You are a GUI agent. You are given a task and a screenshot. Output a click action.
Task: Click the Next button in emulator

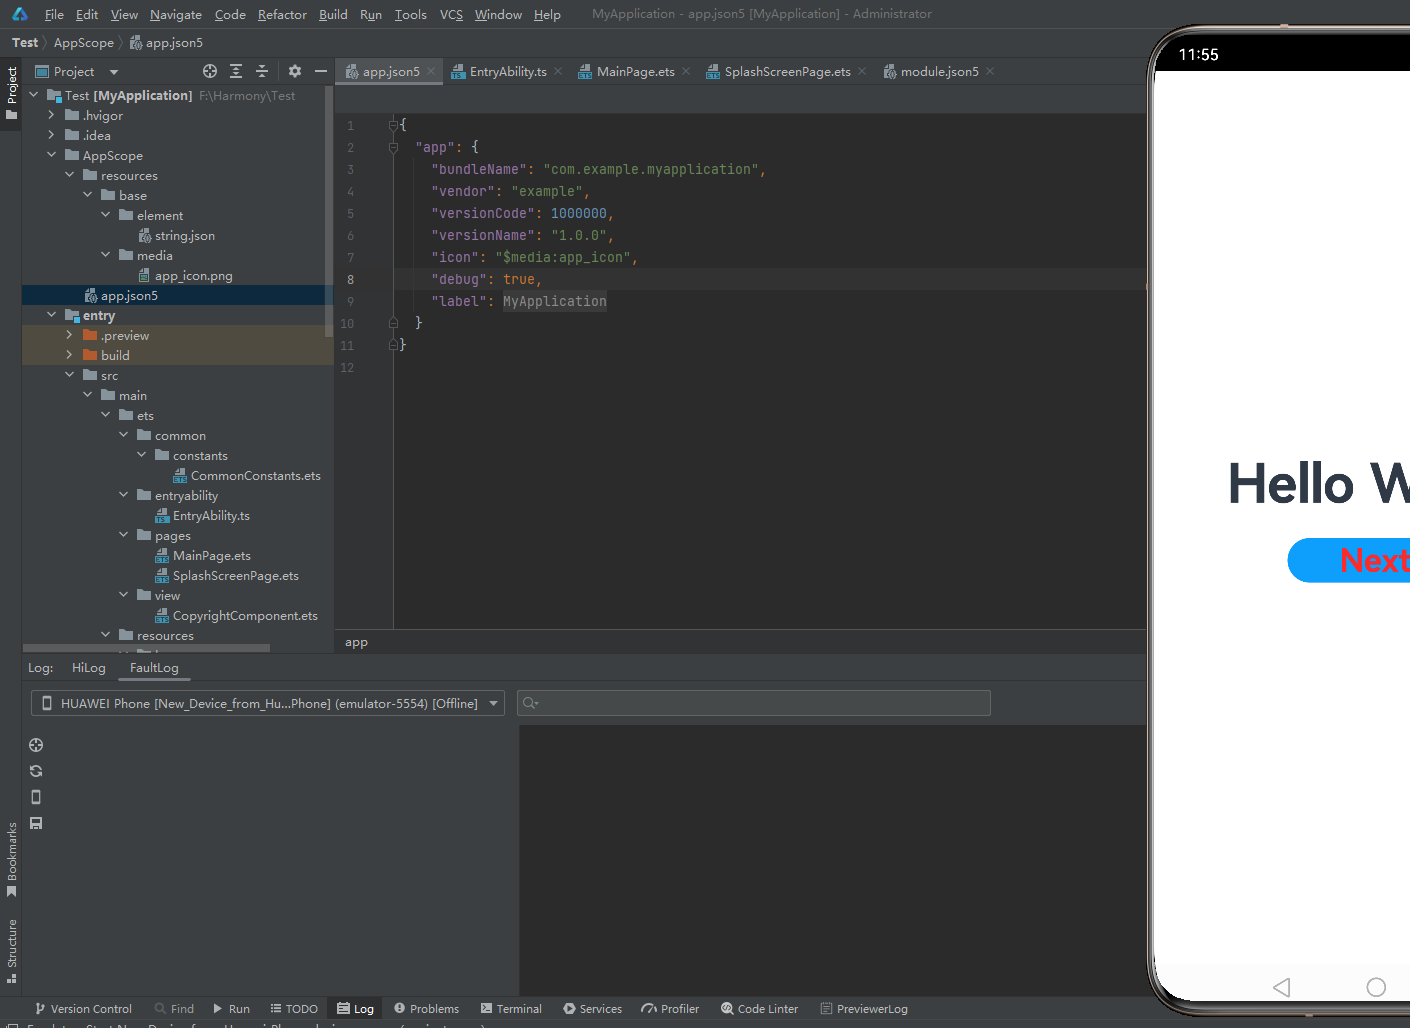coord(1348,560)
